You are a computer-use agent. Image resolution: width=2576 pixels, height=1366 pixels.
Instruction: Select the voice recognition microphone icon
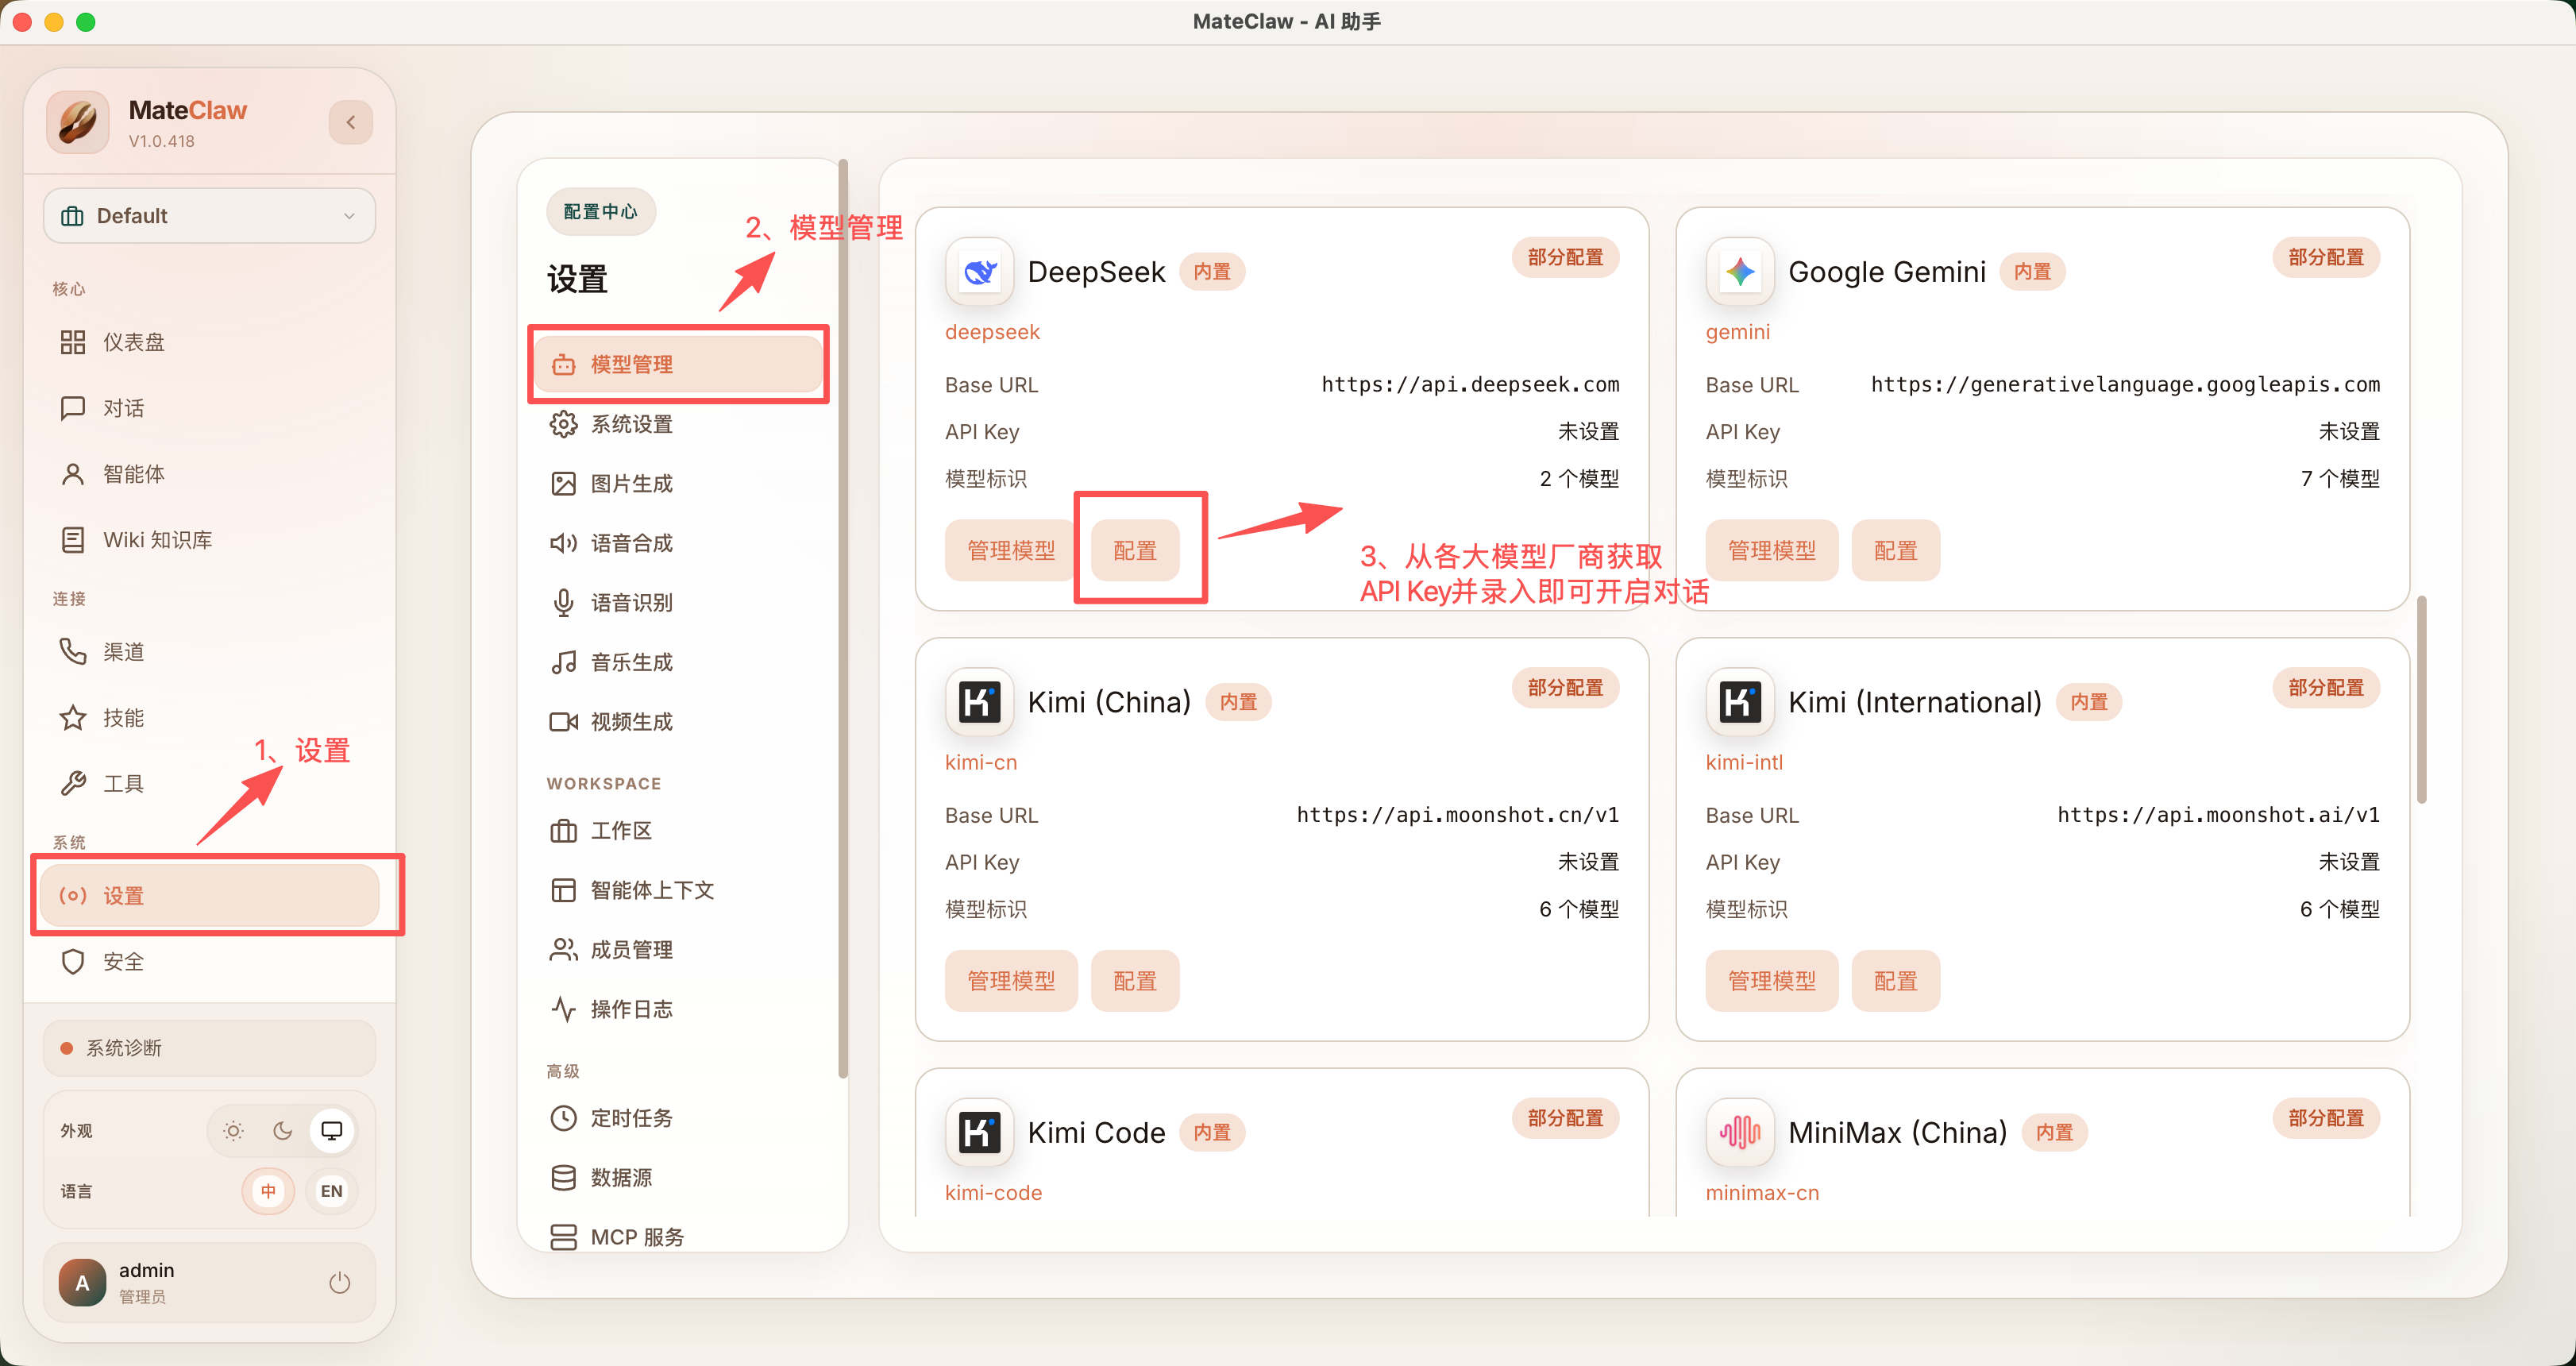click(x=563, y=603)
